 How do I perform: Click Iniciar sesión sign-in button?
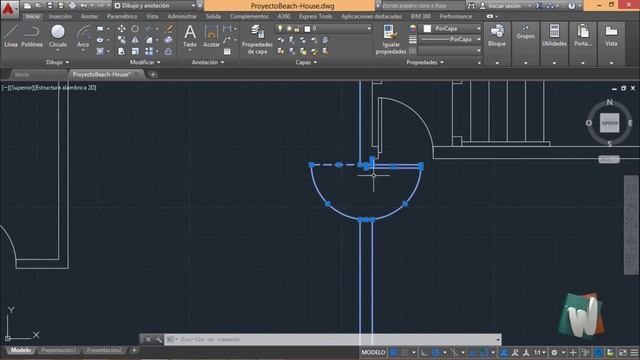(504, 6)
